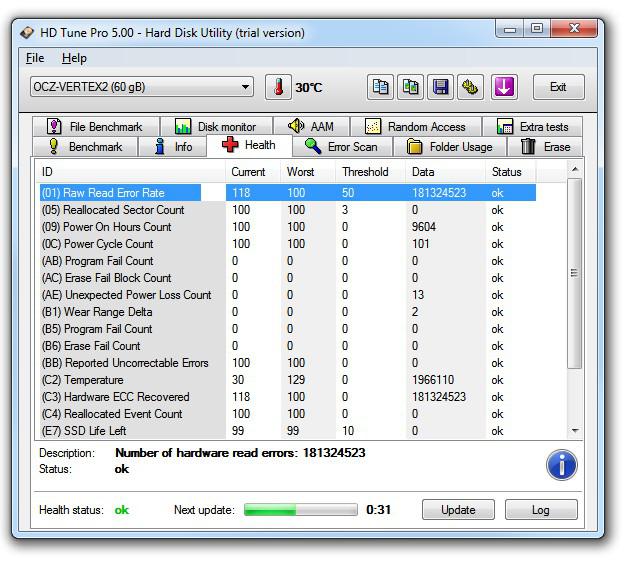627x564 pixels.
Task: Switch to the Random Access tab
Action: pos(416,127)
